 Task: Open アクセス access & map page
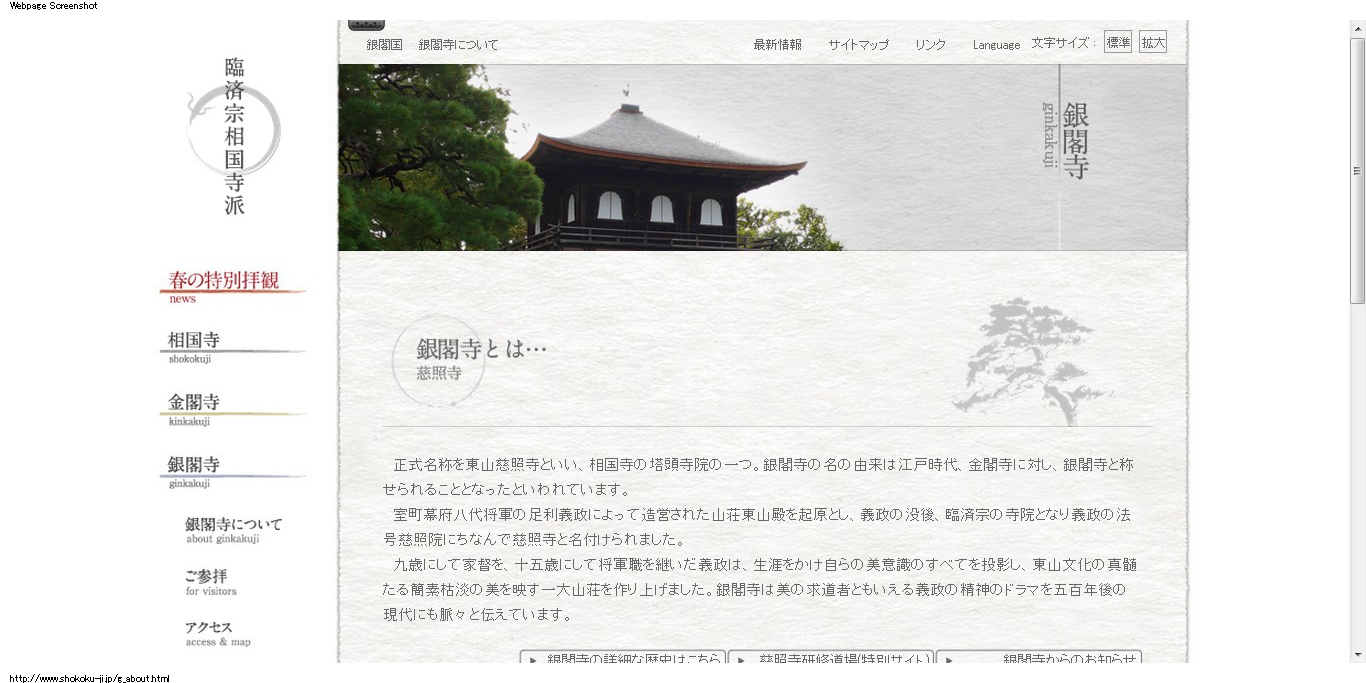tap(218, 634)
